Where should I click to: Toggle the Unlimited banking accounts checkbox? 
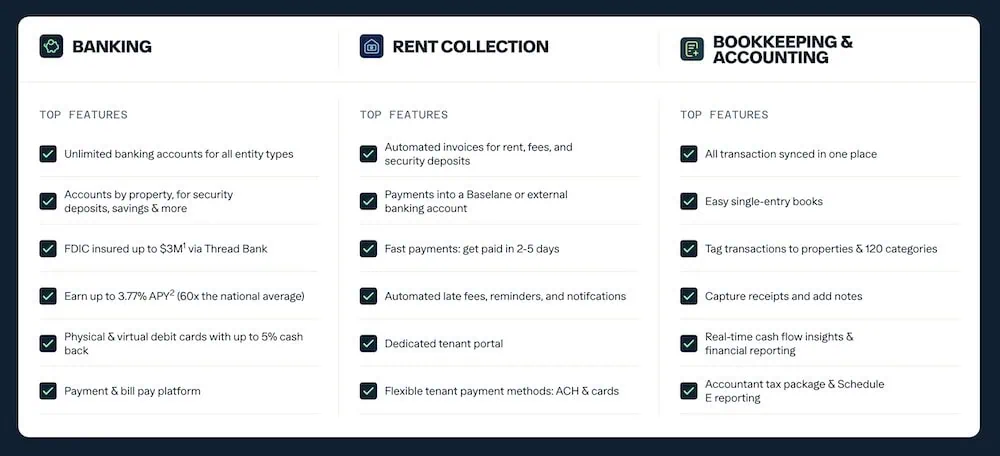point(48,154)
